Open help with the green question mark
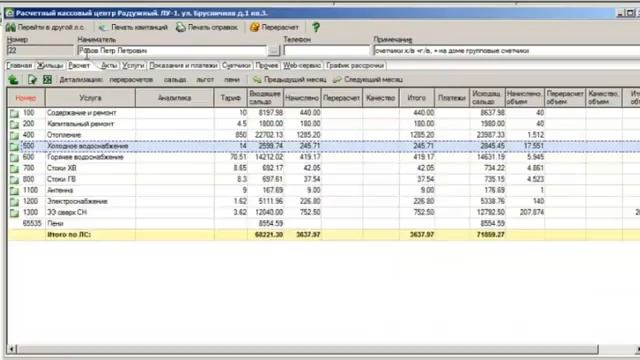Screen dimensions: 640x360 point(316,27)
